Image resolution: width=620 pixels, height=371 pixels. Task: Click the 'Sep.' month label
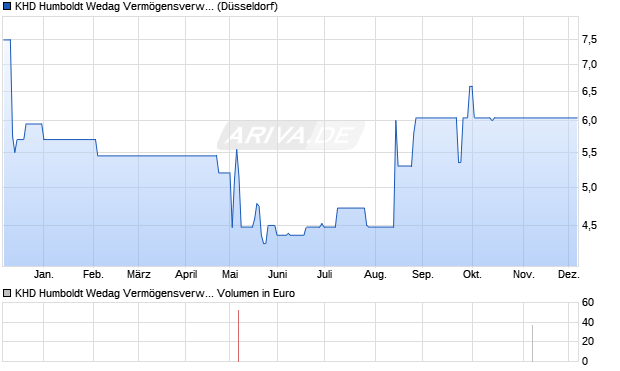423,274
